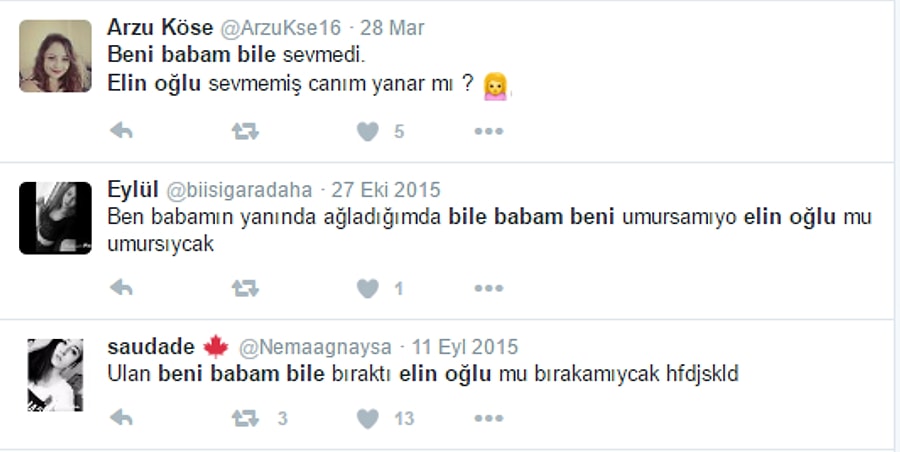Screen dimensions: 900x452
Task: Retweet saudade's tweet with 3 retweets
Action: 245,418
